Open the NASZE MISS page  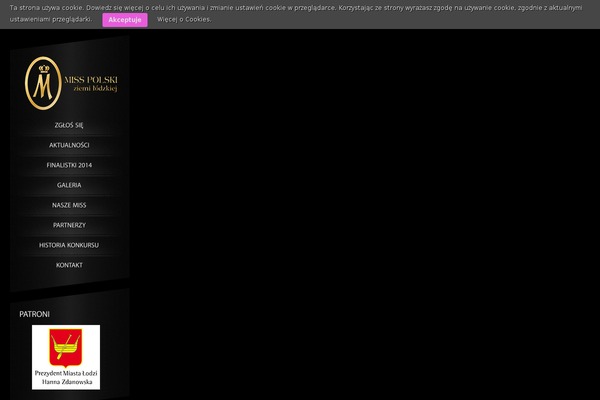(x=69, y=205)
